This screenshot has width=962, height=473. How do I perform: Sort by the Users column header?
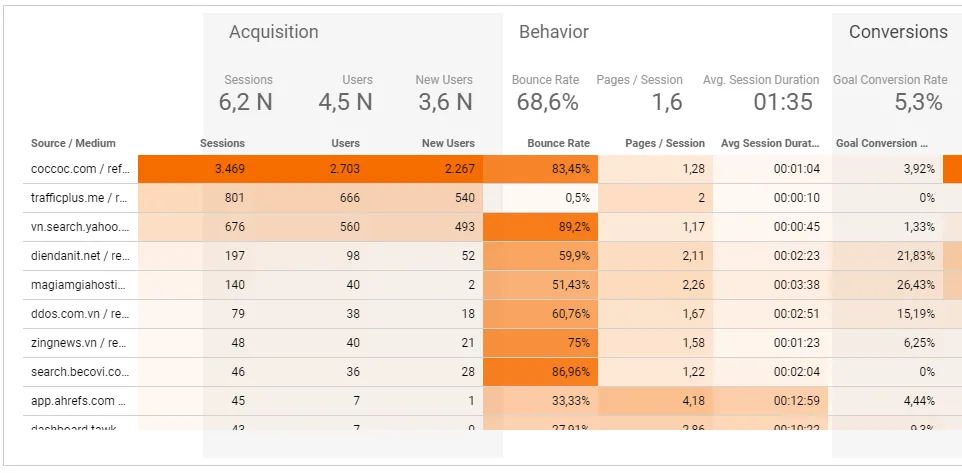click(345, 143)
